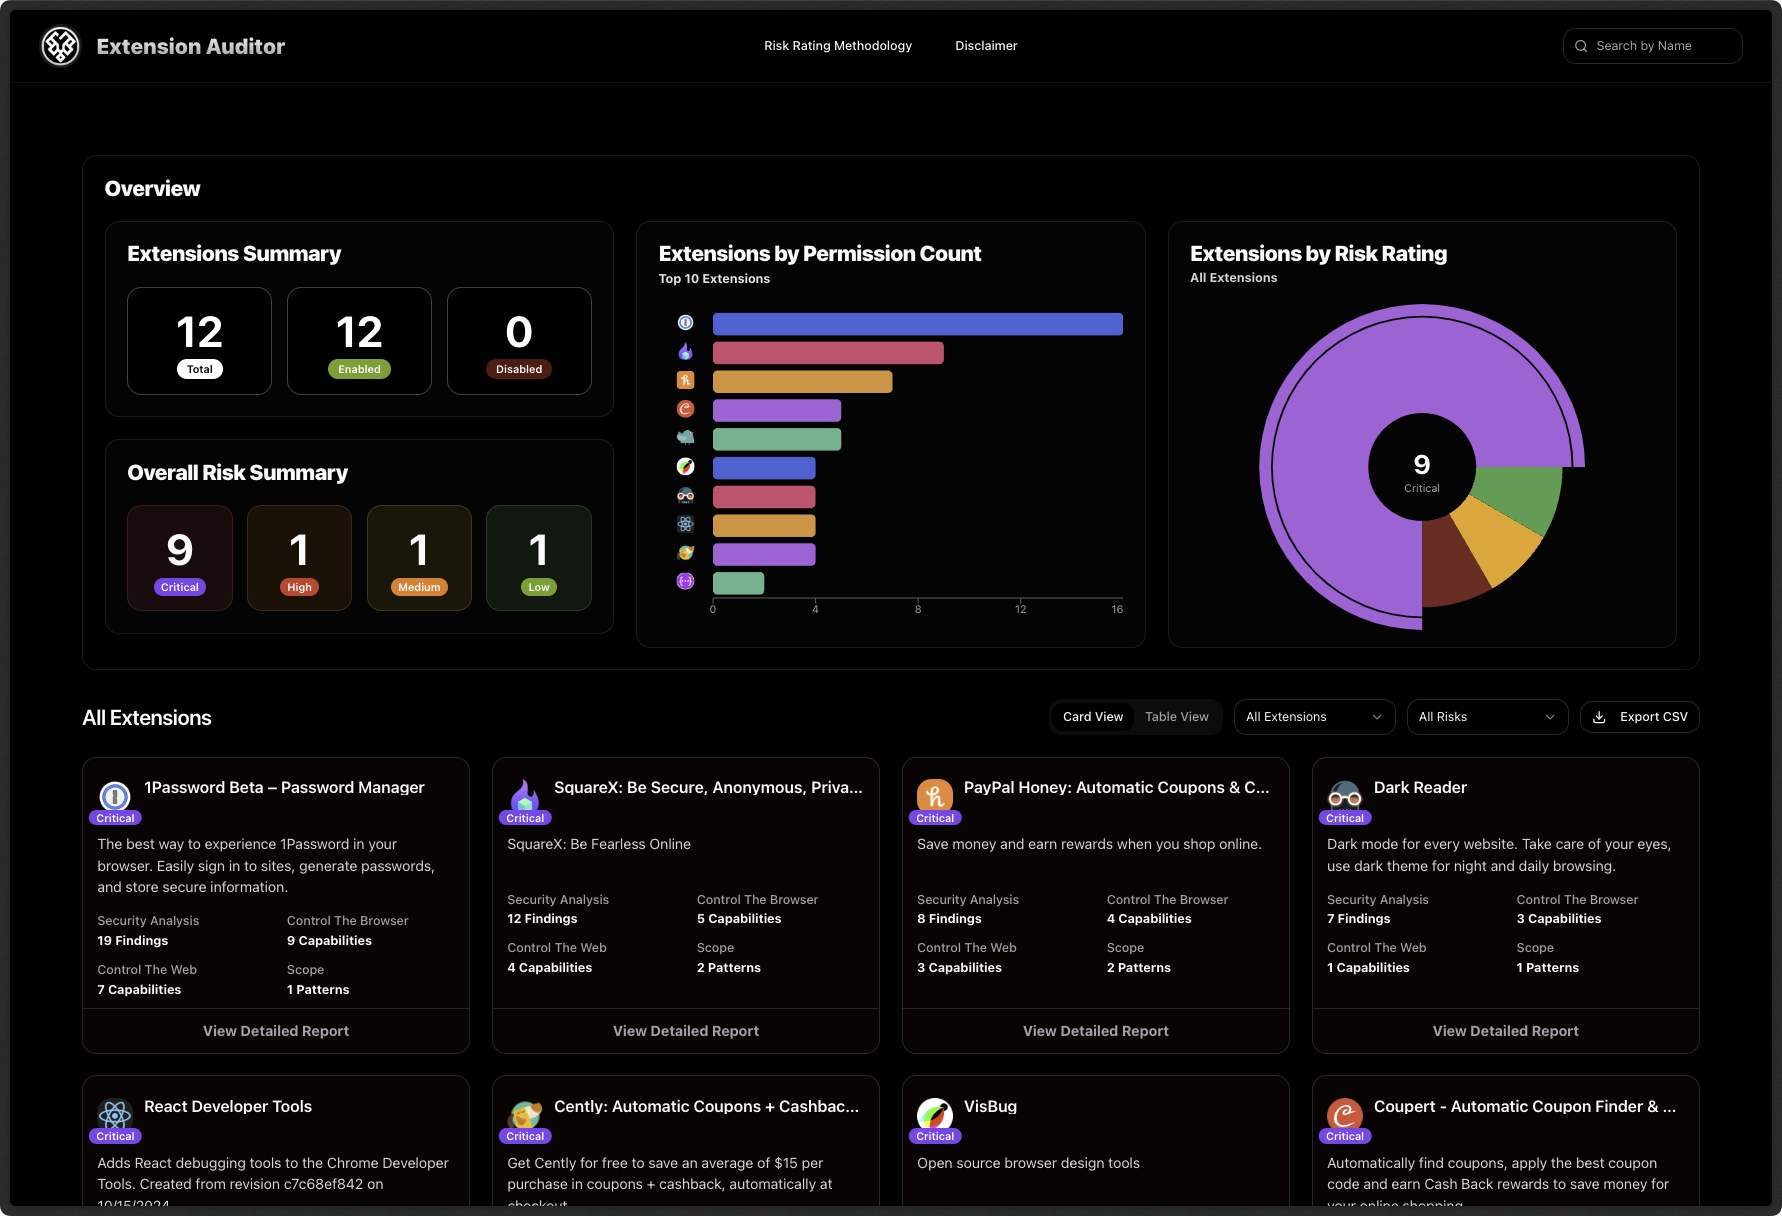Click the 'Cently: Automatic Coupons' card title
This screenshot has width=1782, height=1216.
click(706, 1106)
